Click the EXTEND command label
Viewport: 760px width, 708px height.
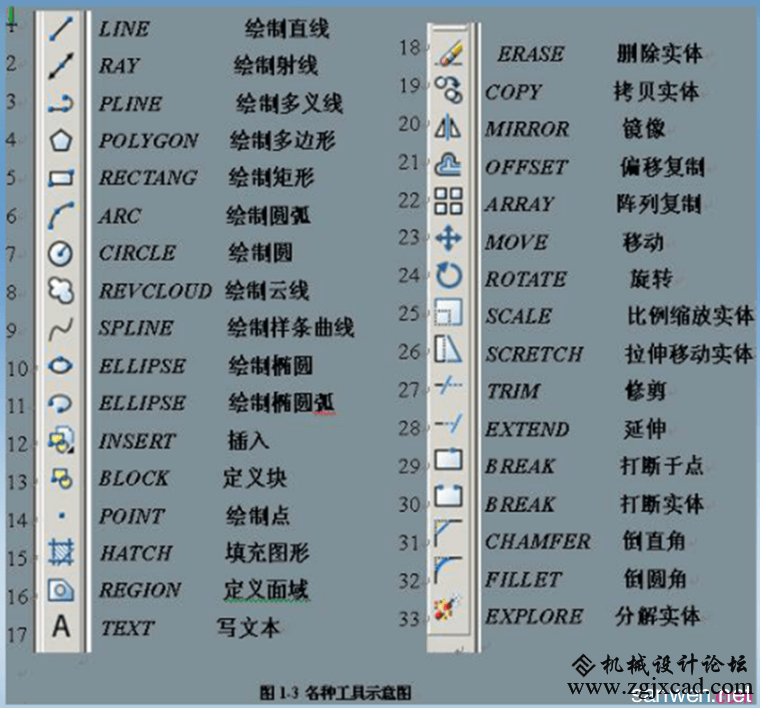527,429
